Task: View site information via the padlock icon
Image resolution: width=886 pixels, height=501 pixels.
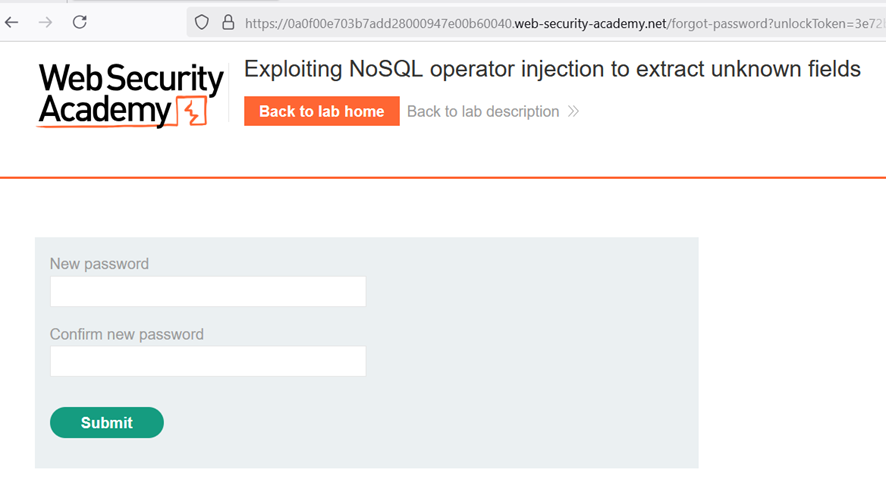Action: point(228,23)
